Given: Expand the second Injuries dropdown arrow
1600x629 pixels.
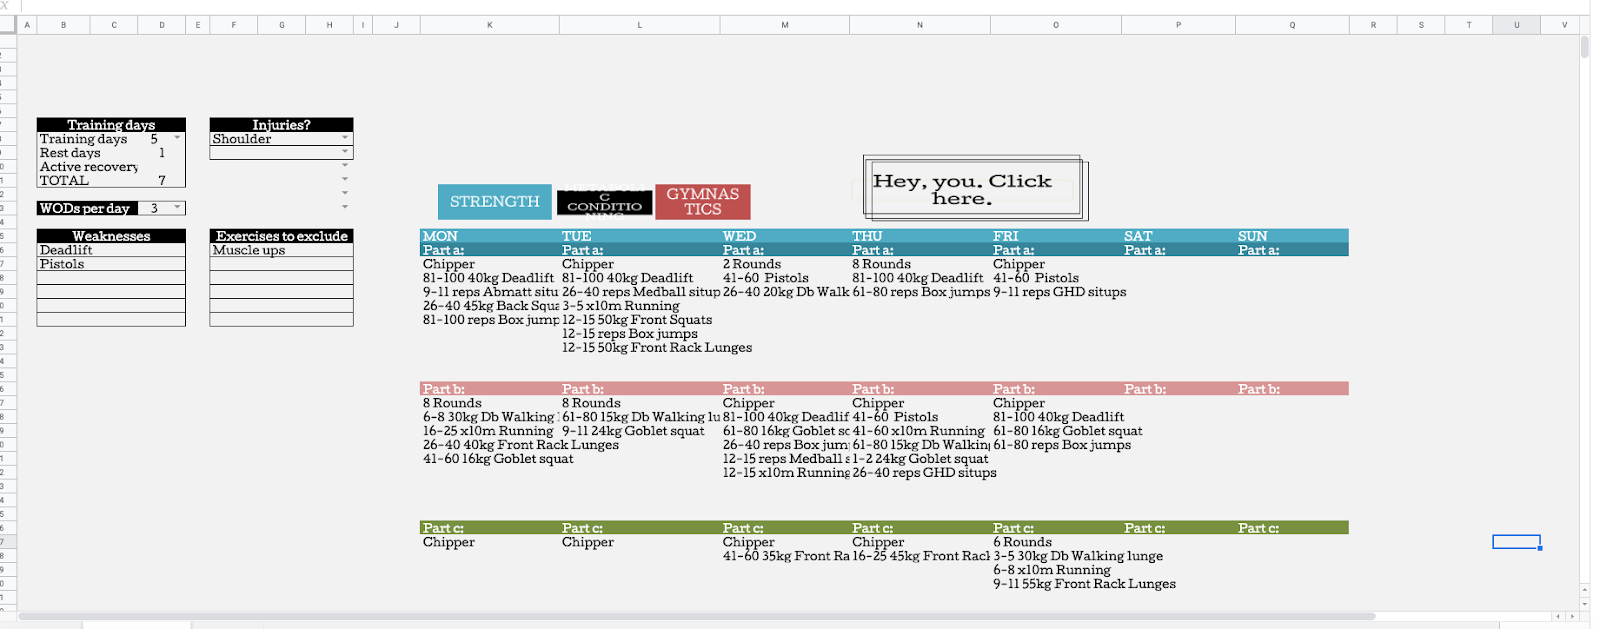Looking at the screenshot, I should tap(345, 152).
